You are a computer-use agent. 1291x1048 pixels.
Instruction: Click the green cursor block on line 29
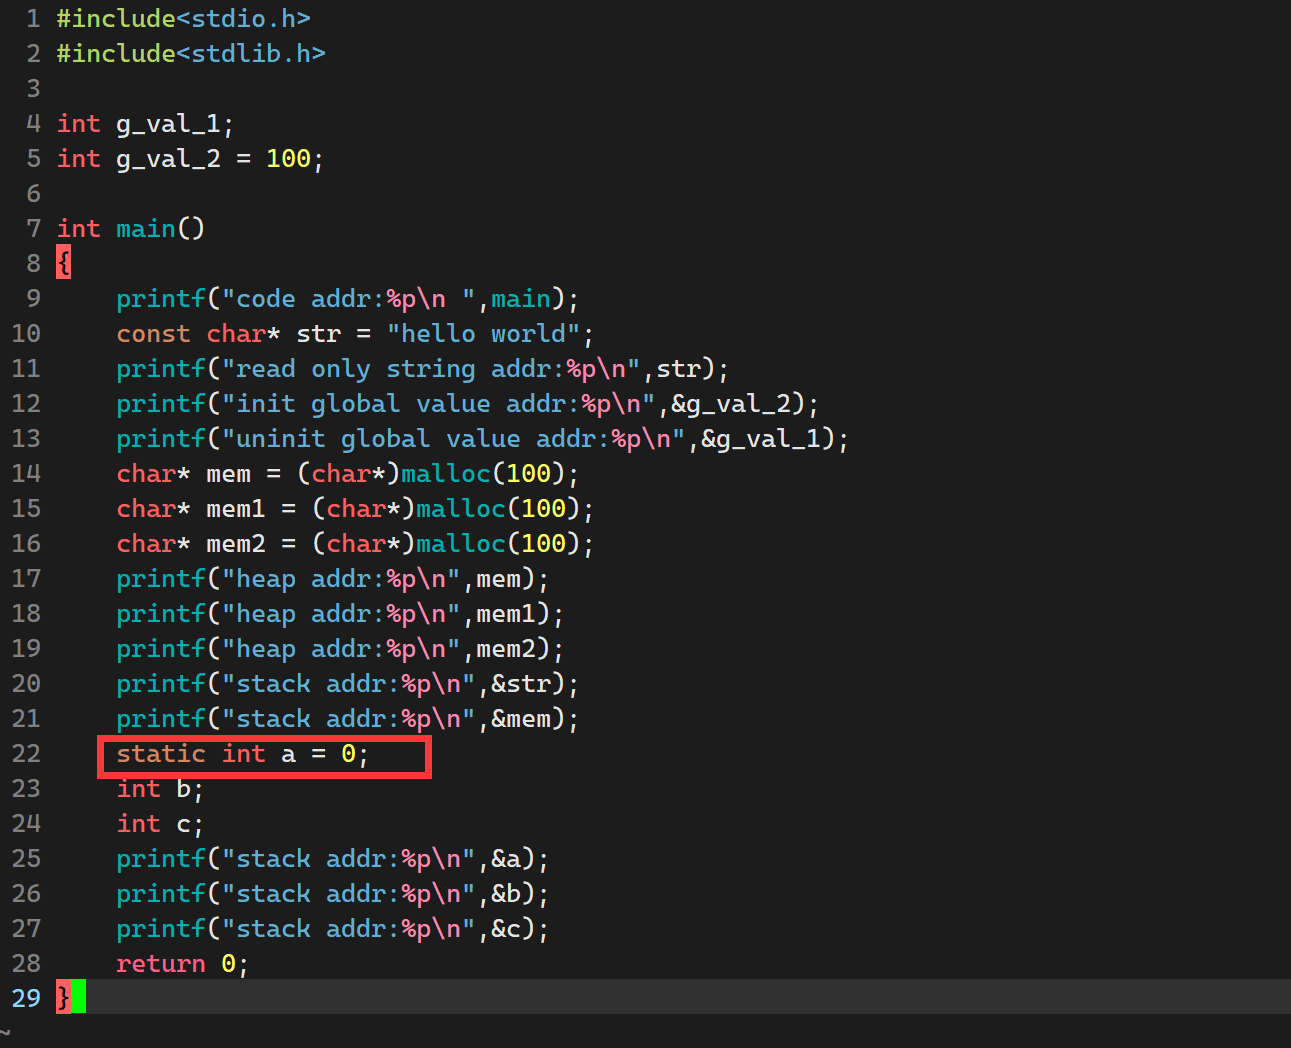point(79,998)
